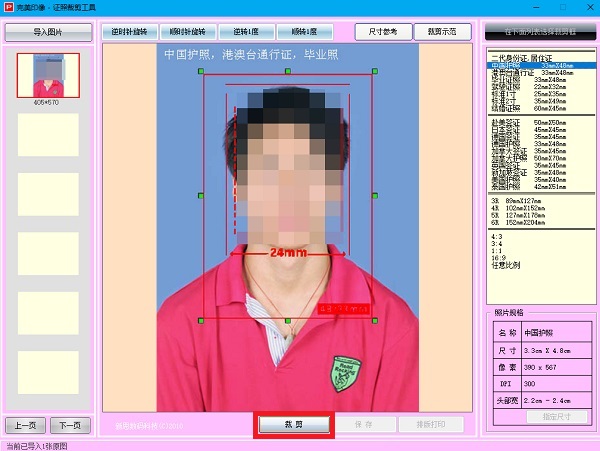Go to previous page with 上一页
The image size is (600, 451).
pos(25,424)
